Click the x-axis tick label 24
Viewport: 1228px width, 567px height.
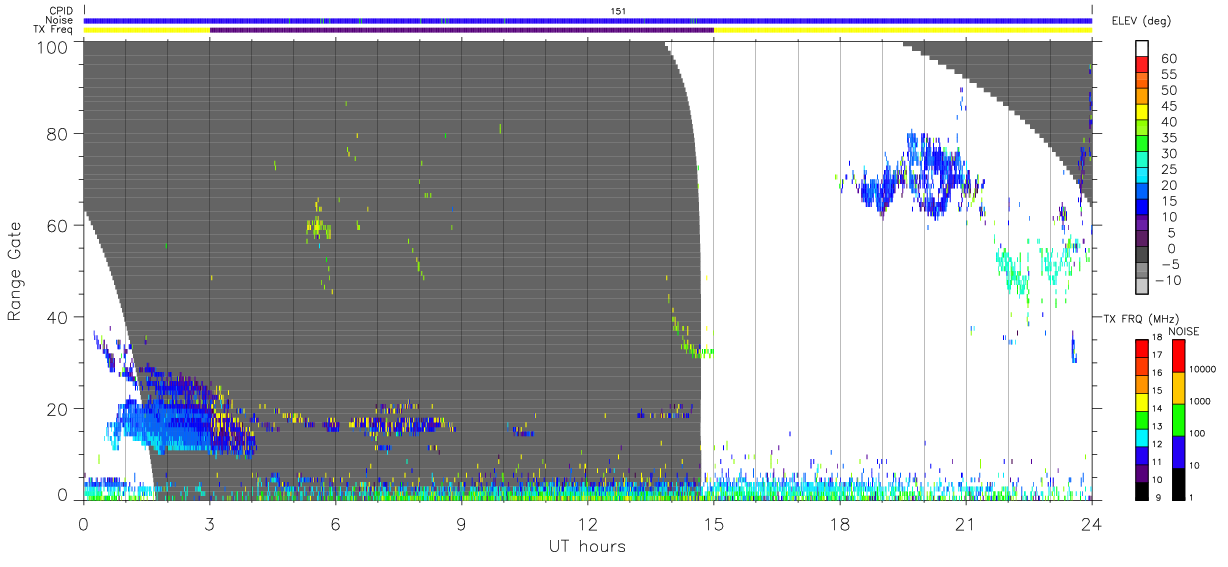(x=1092, y=525)
